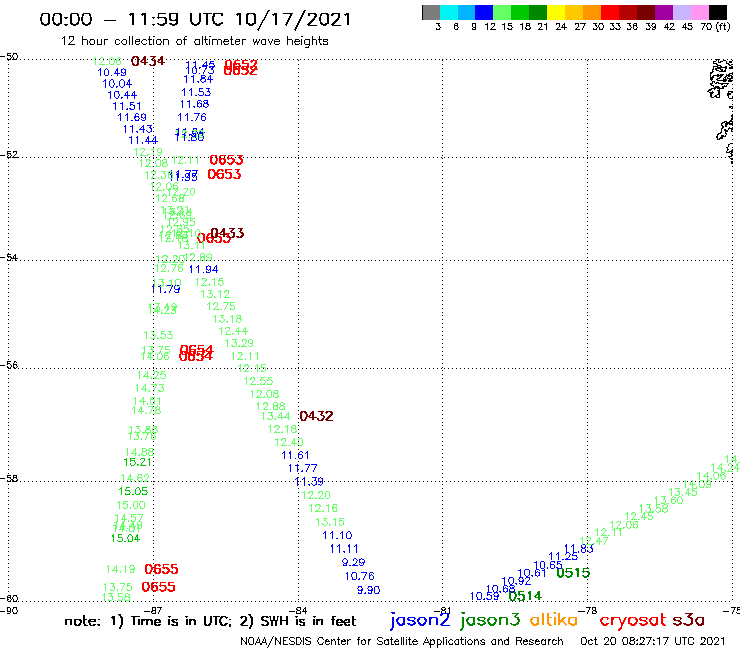Image resolution: width=740 pixels, height=650 pixels.
Task: Click the 13.15 wave height value
Action: 330,522
